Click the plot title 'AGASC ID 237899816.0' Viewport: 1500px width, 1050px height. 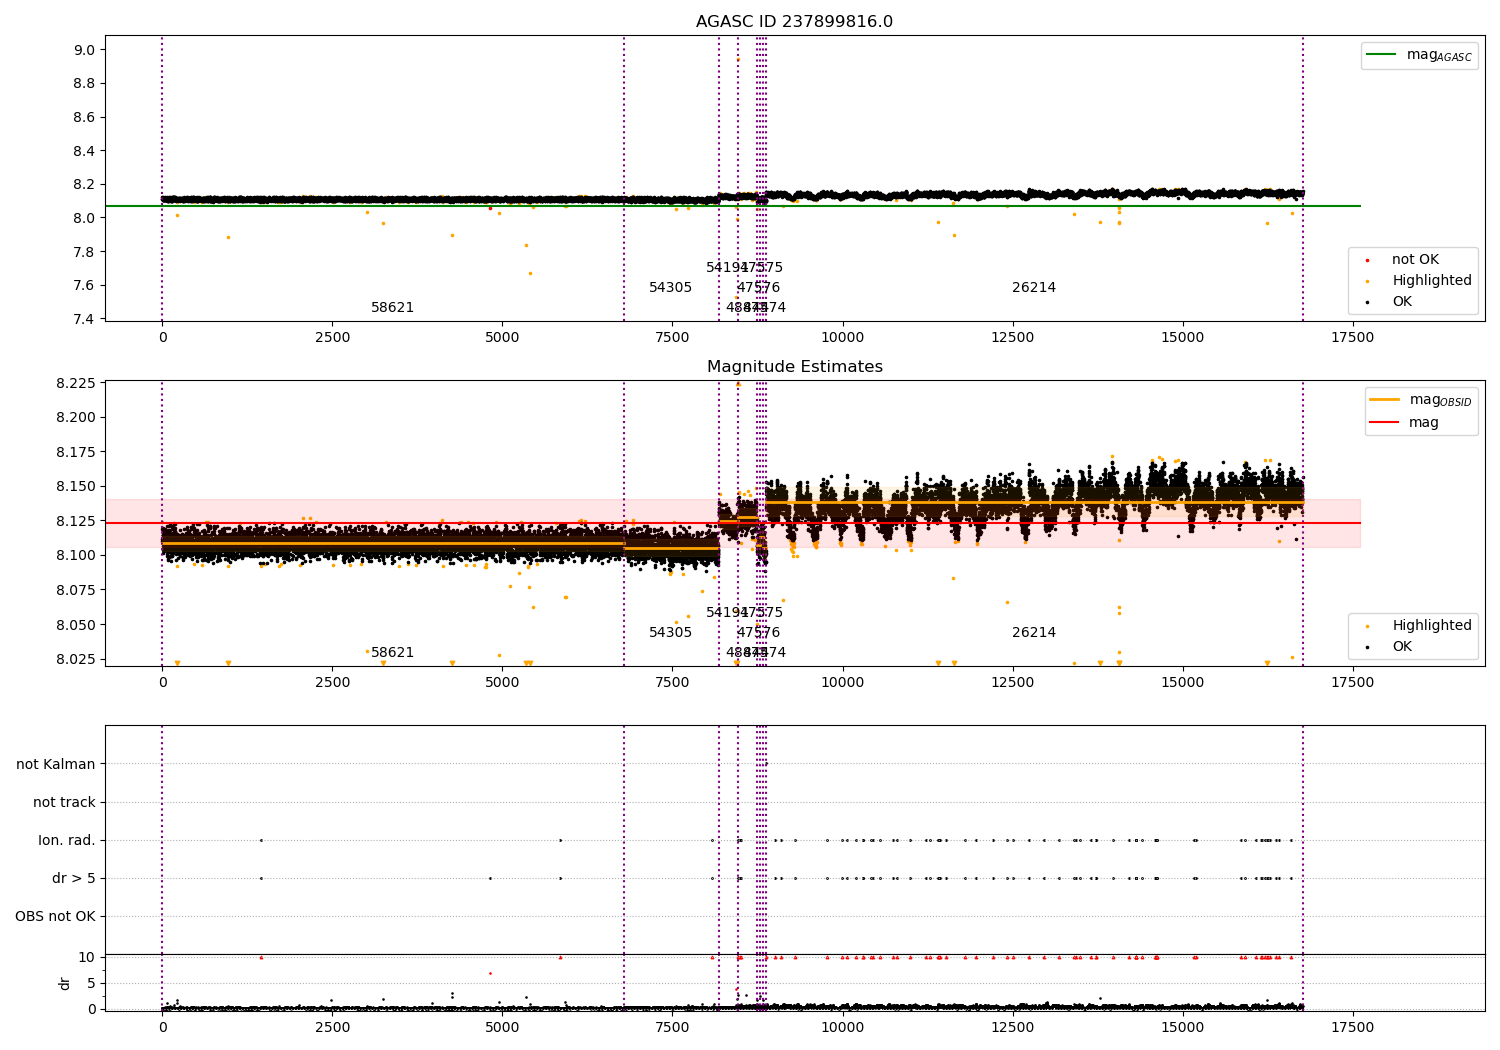point(794,22)
